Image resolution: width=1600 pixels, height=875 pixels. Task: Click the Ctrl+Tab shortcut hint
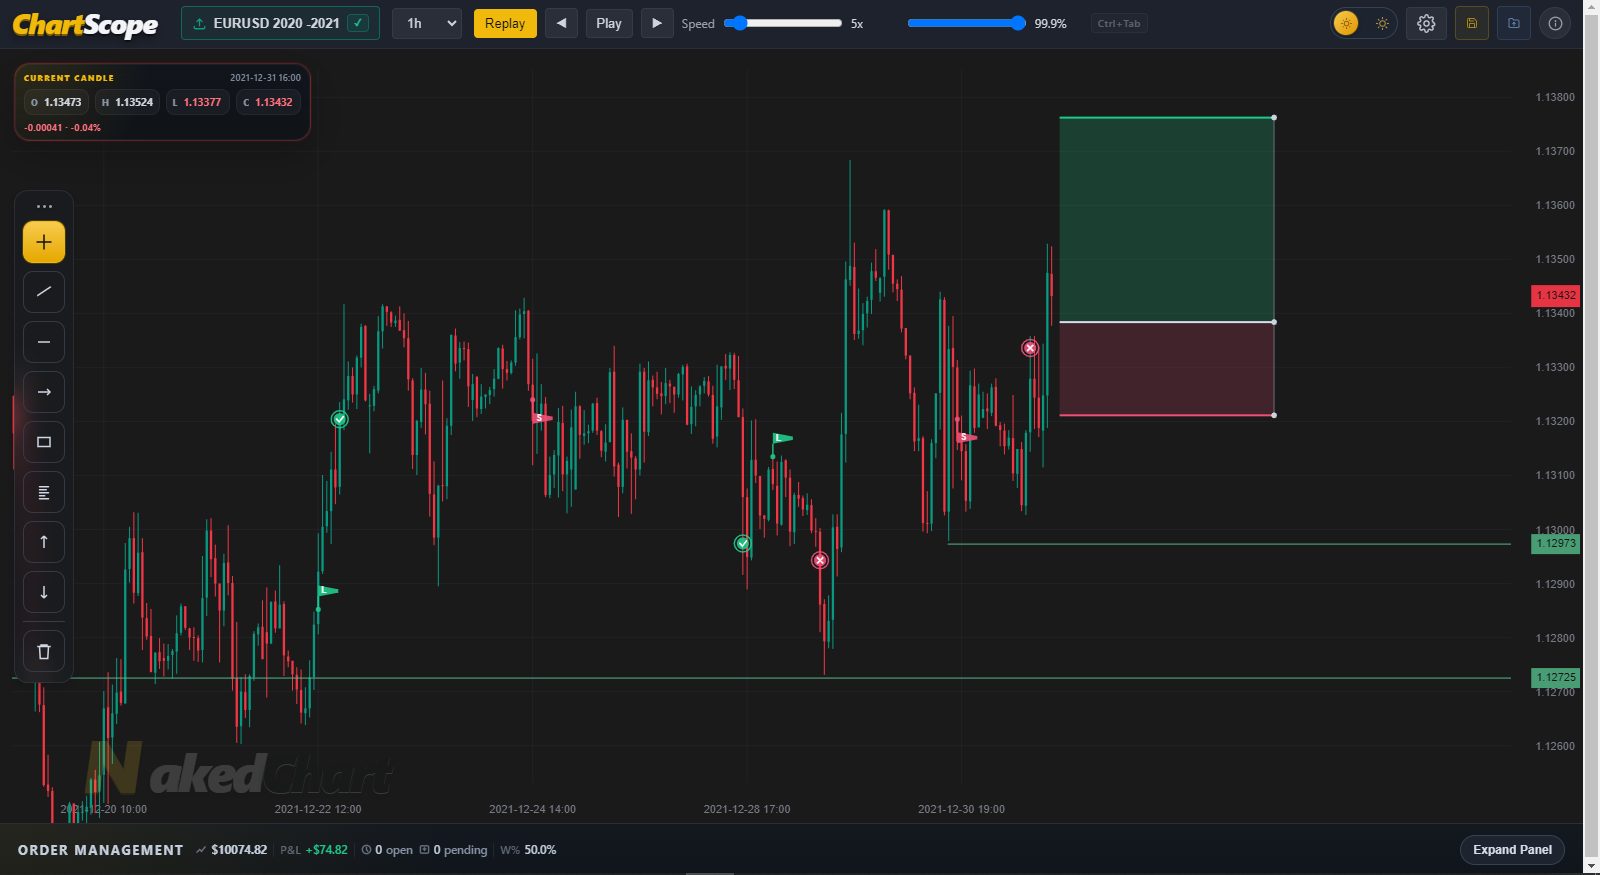1119,24
